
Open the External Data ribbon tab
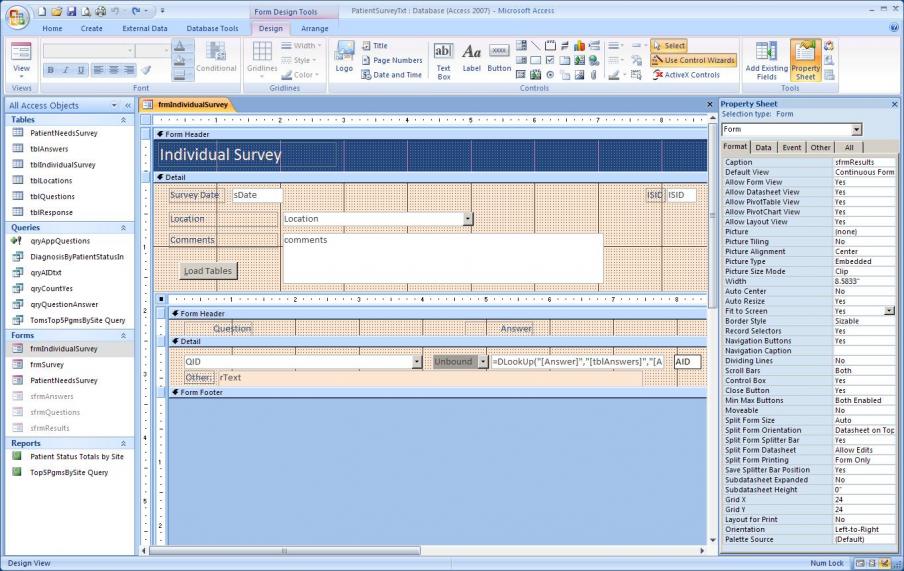point(145,28)
